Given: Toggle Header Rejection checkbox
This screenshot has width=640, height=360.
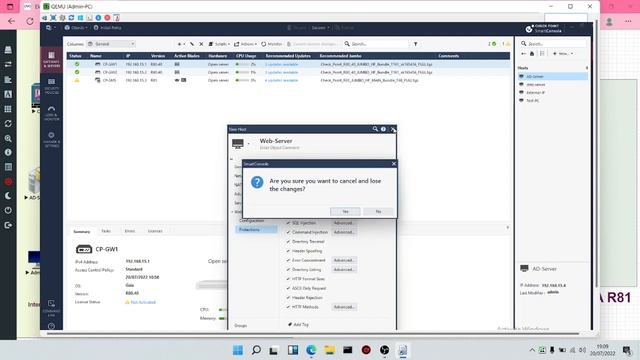Looking at the screenshot, I should (288, 298).
